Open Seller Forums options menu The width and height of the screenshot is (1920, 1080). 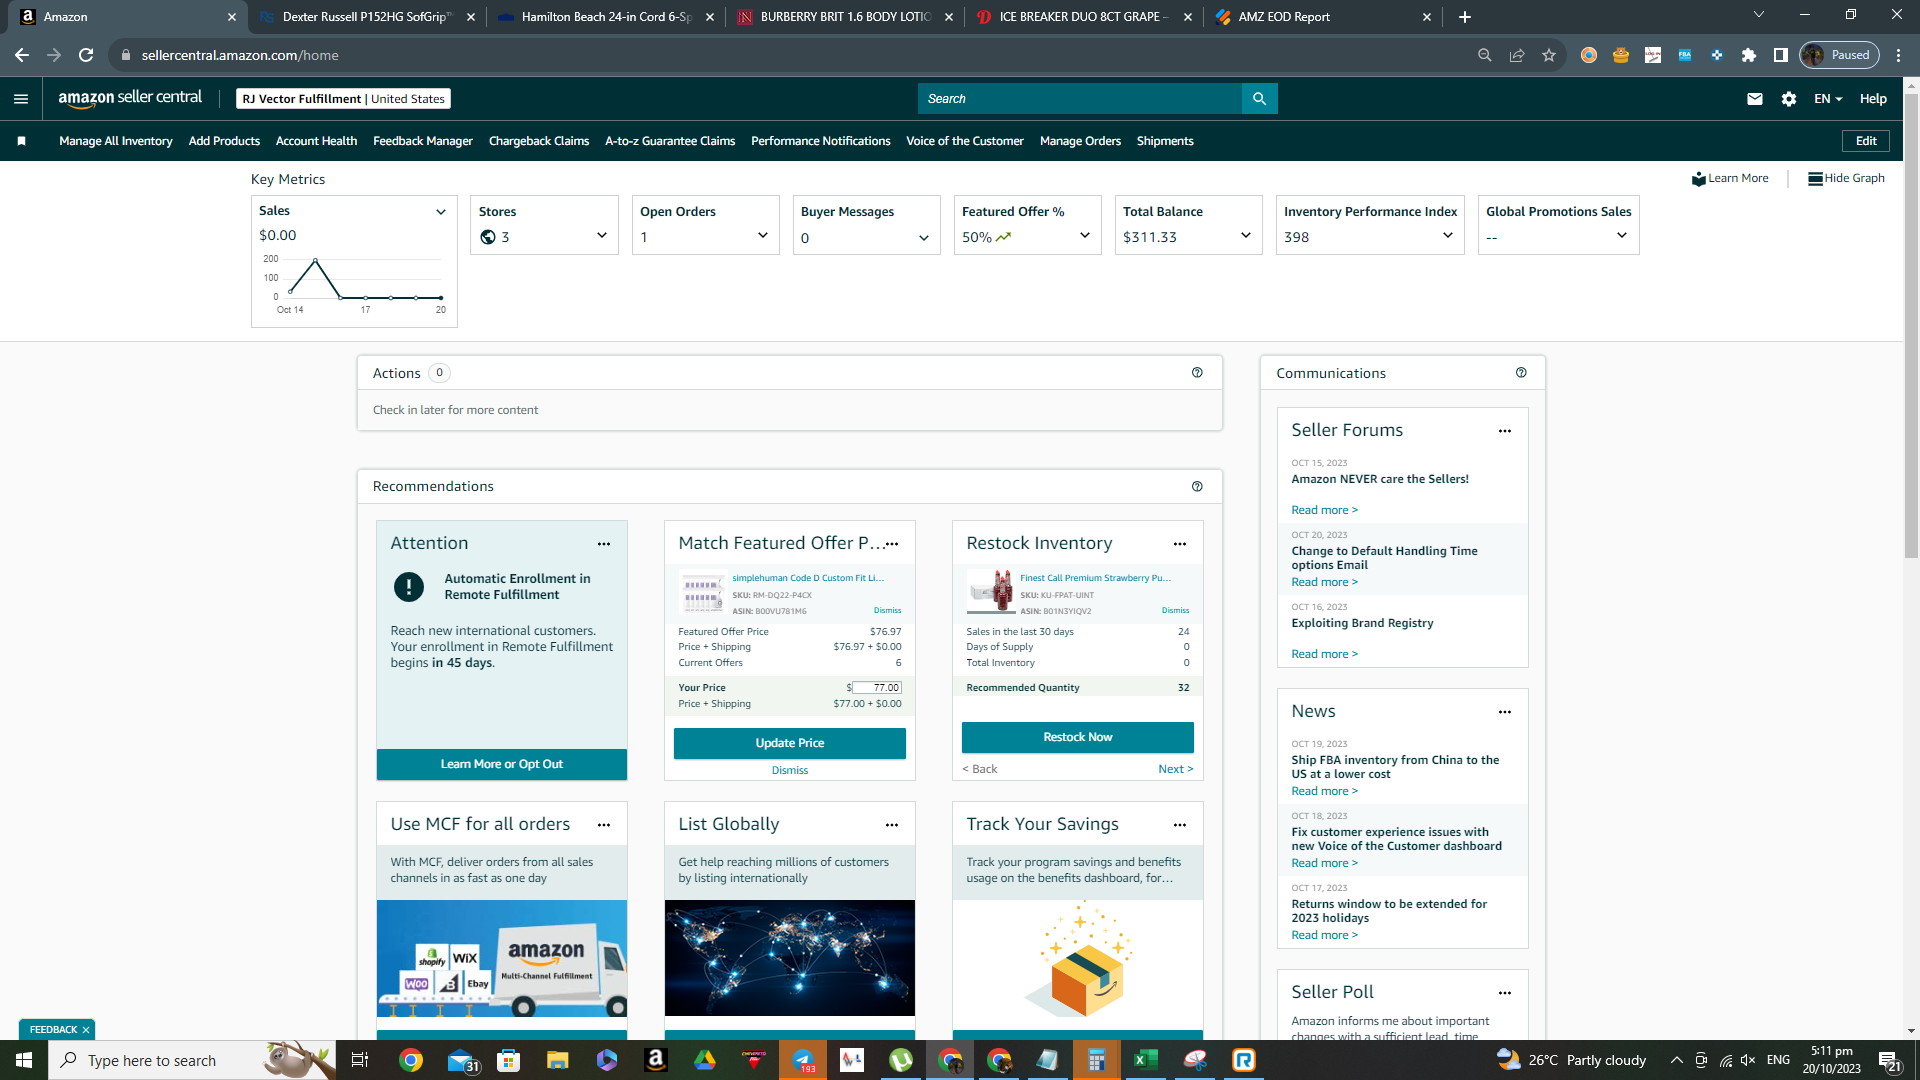click(x=1505, y=431)
